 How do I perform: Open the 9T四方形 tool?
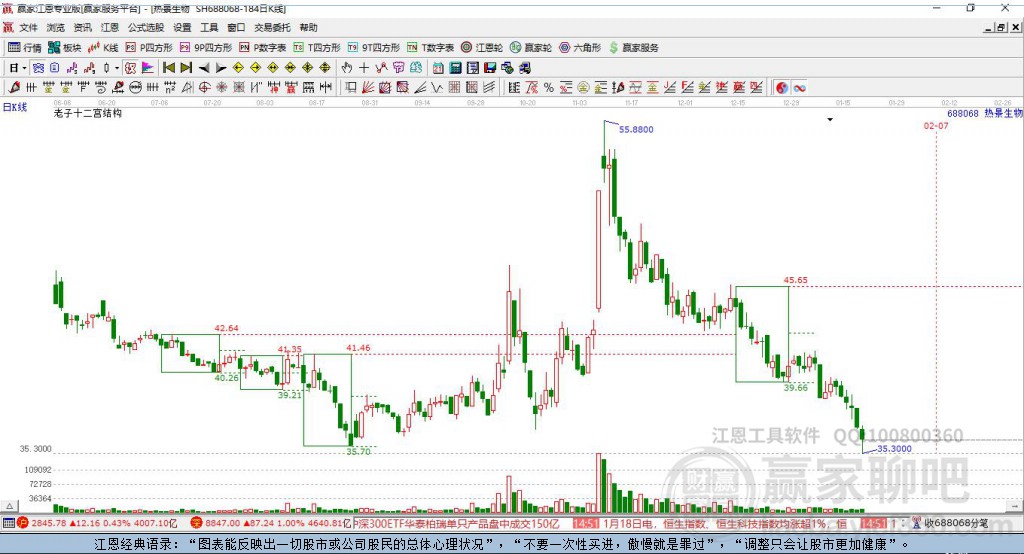click(x=374, y=48)
